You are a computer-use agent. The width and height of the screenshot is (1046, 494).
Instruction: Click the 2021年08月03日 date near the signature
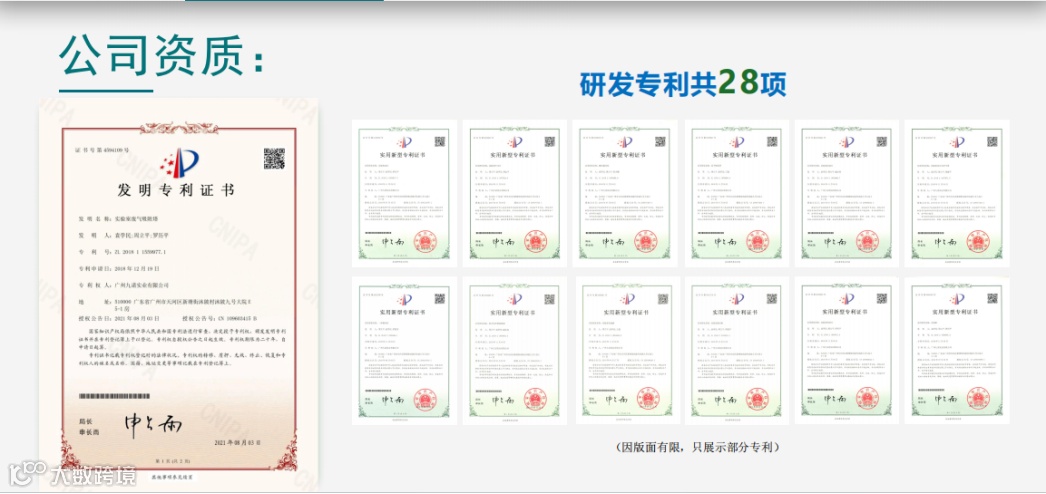click(237, 443)
